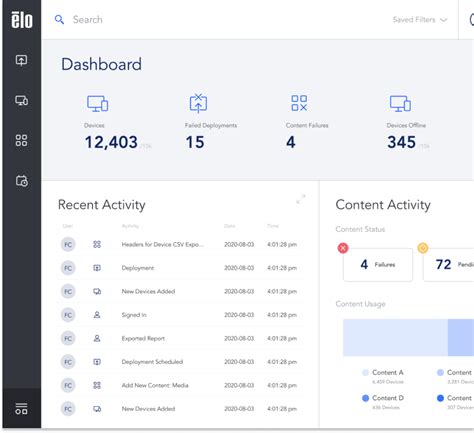Open Content from the sidebar grid icon
The image size is (474, 433).
click(22, 140)
